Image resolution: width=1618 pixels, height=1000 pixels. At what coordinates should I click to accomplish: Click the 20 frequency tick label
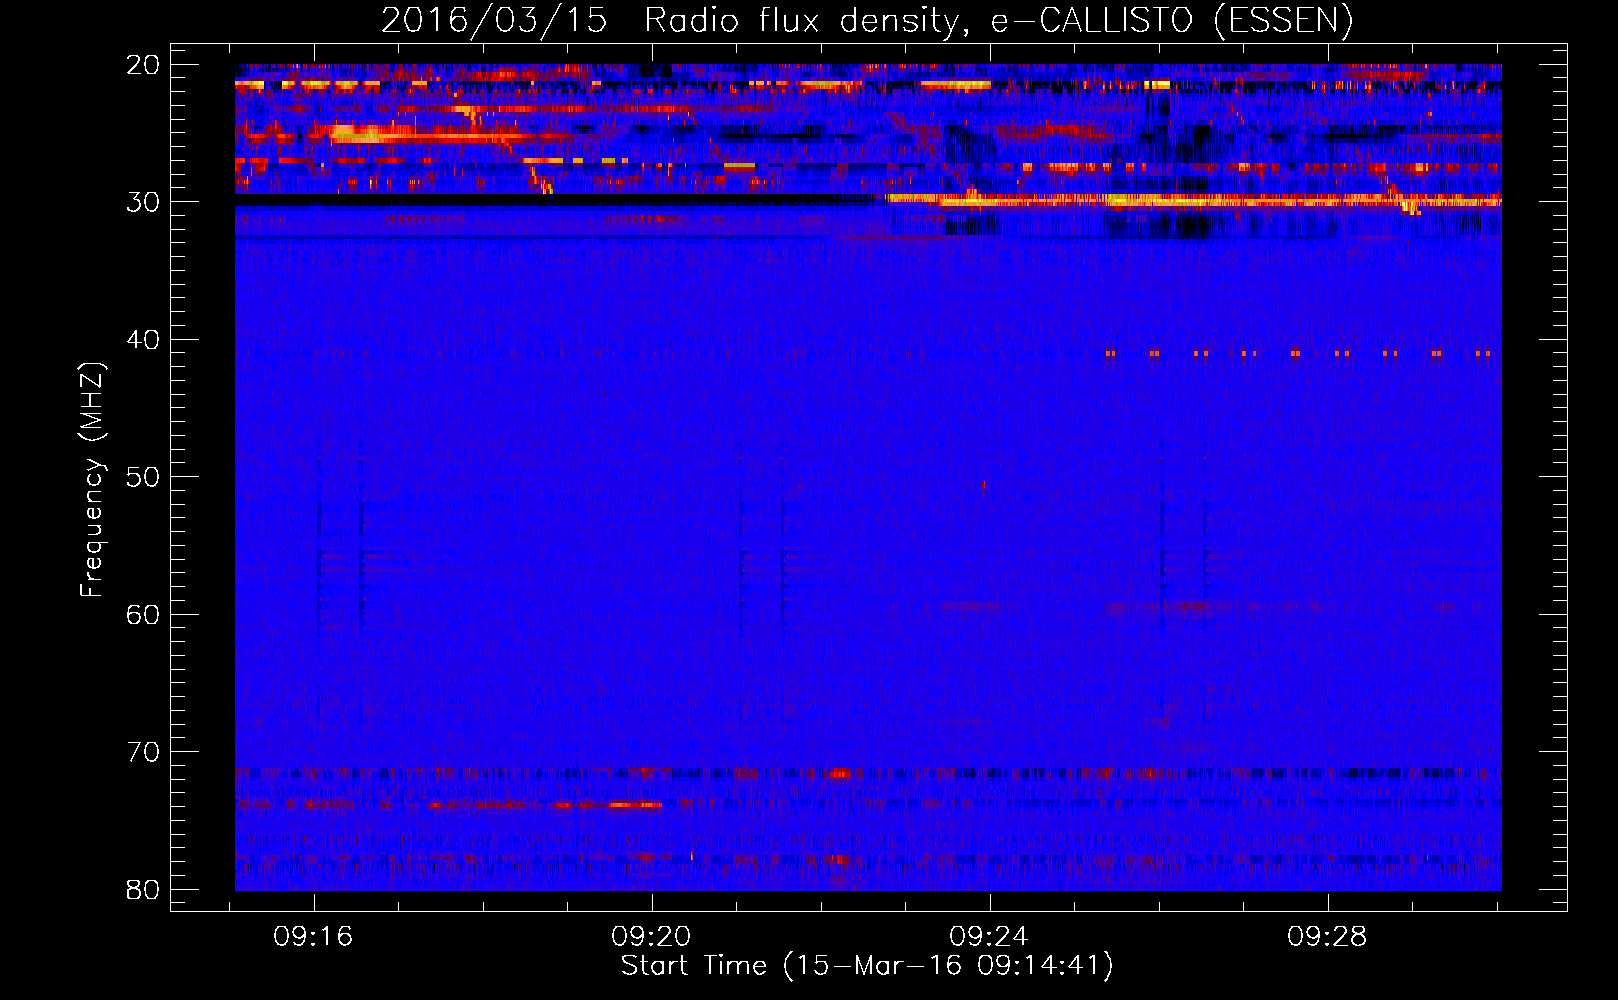click(x=144, y=65)
